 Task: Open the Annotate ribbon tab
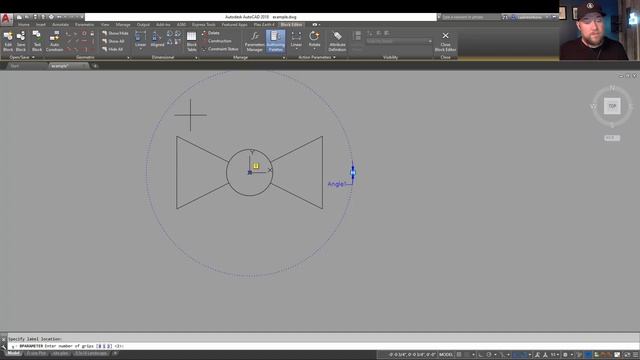coord(60,25)
